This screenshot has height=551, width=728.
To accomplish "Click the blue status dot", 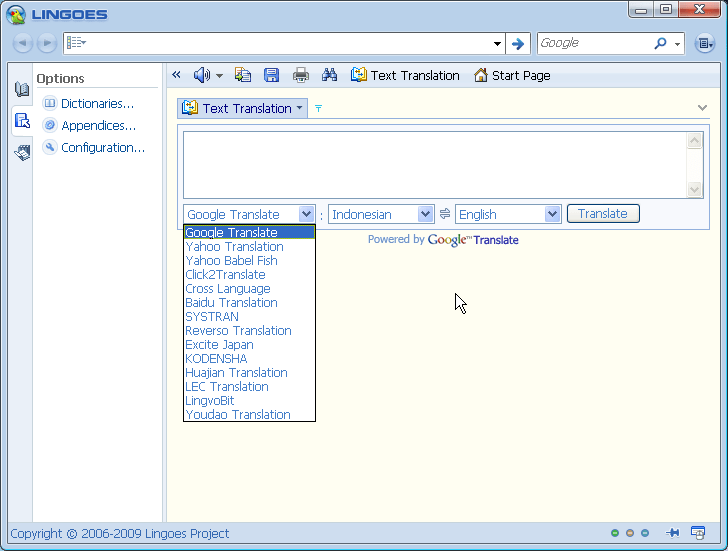I will point(645,533).
